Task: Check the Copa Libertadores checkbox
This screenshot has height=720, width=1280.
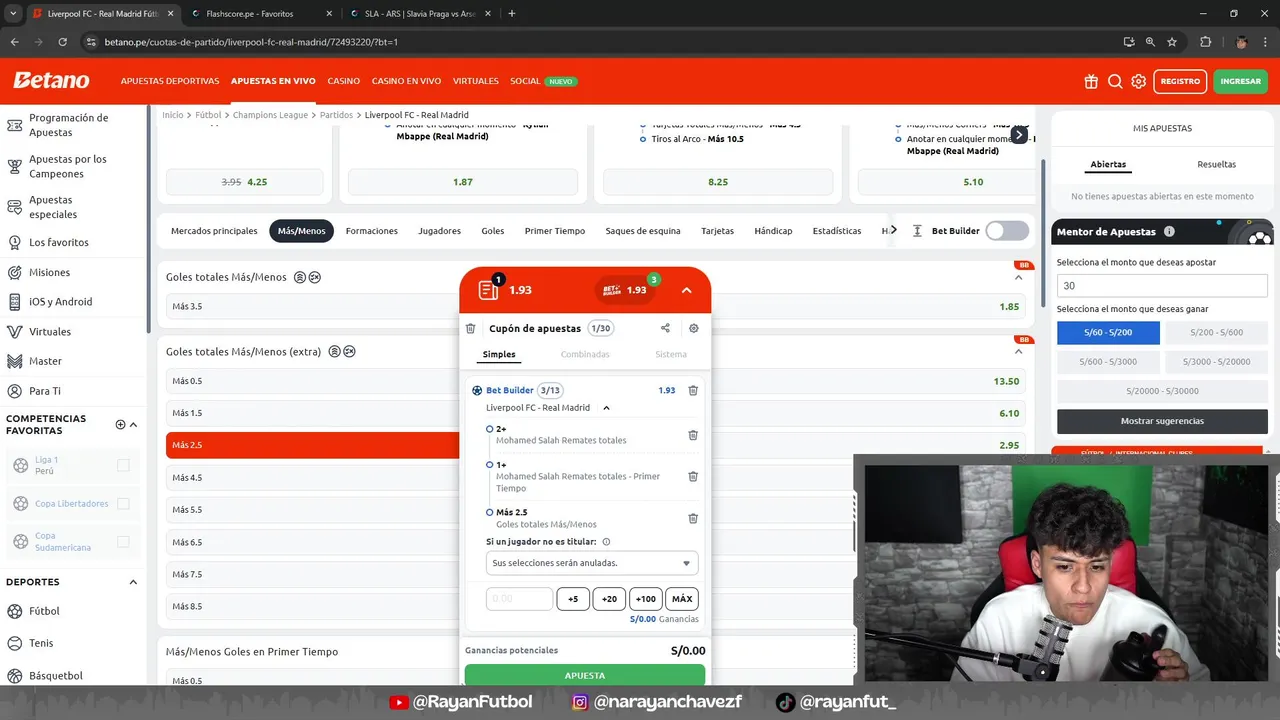Action: click(123, 503)
